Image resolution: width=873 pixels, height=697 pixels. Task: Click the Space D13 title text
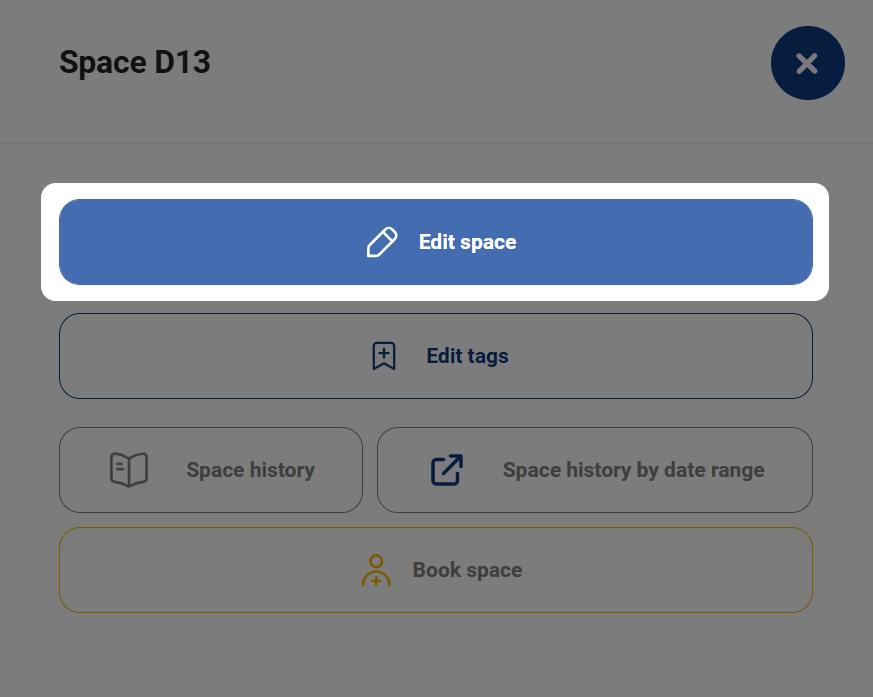[135, 62]
